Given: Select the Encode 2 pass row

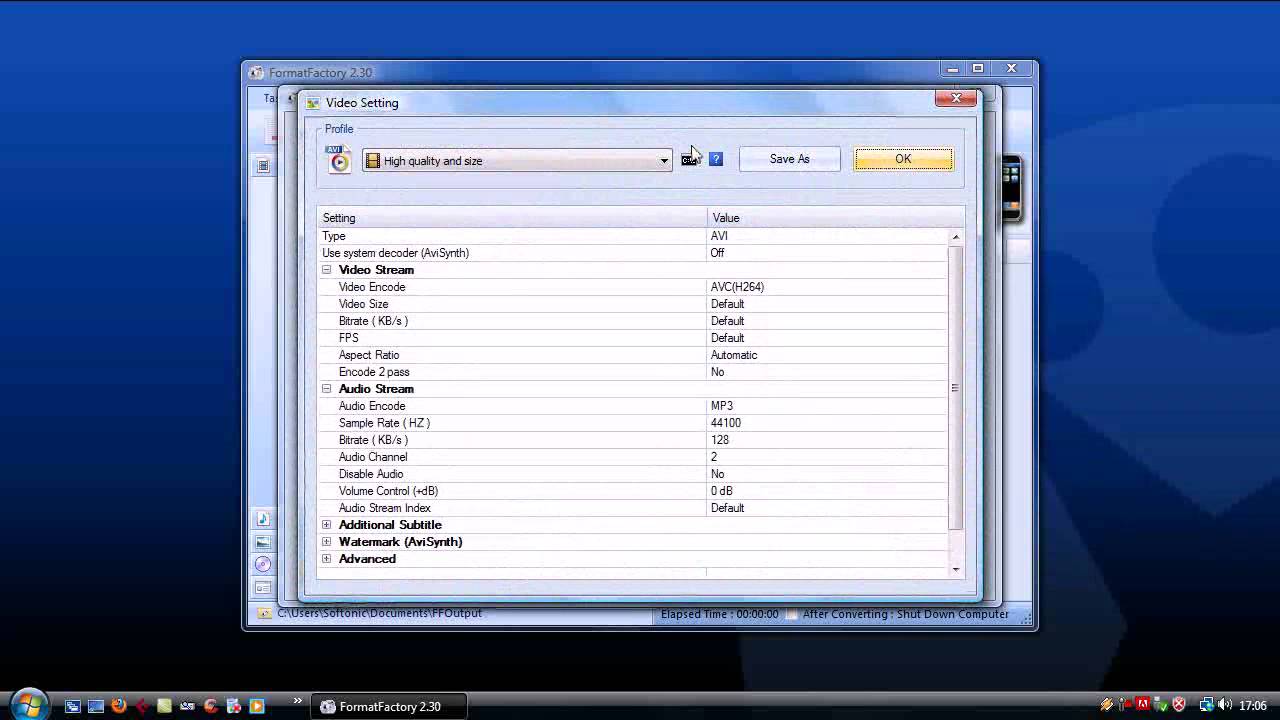Looking at the screenshot, I should (x=632, y=372).
